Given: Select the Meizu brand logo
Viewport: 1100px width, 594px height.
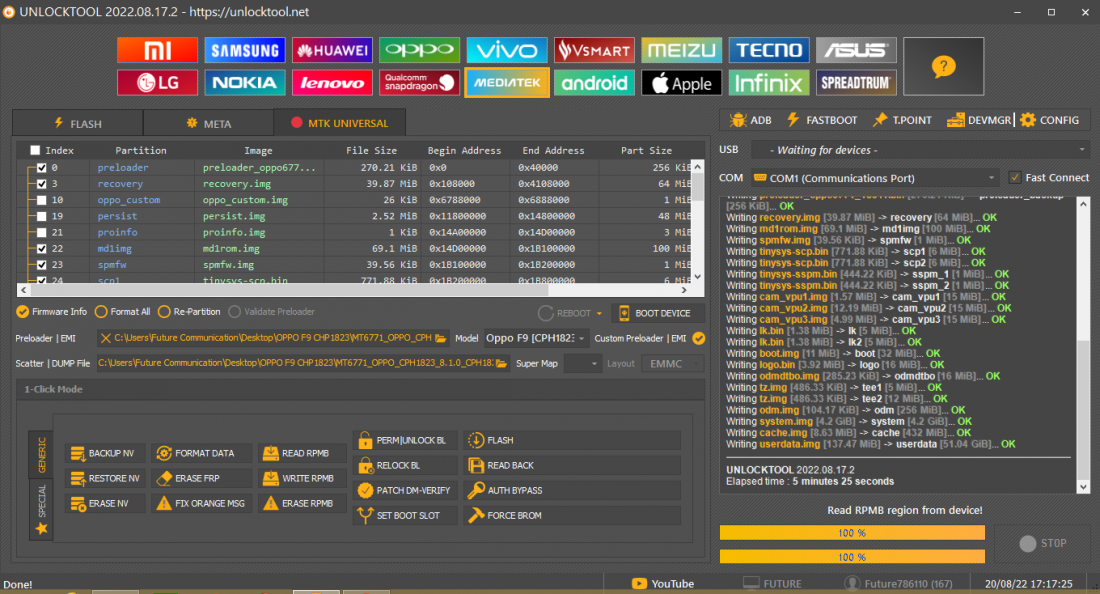Looking at the screenshot, I should pyautogui.click(x=681, y=50).
